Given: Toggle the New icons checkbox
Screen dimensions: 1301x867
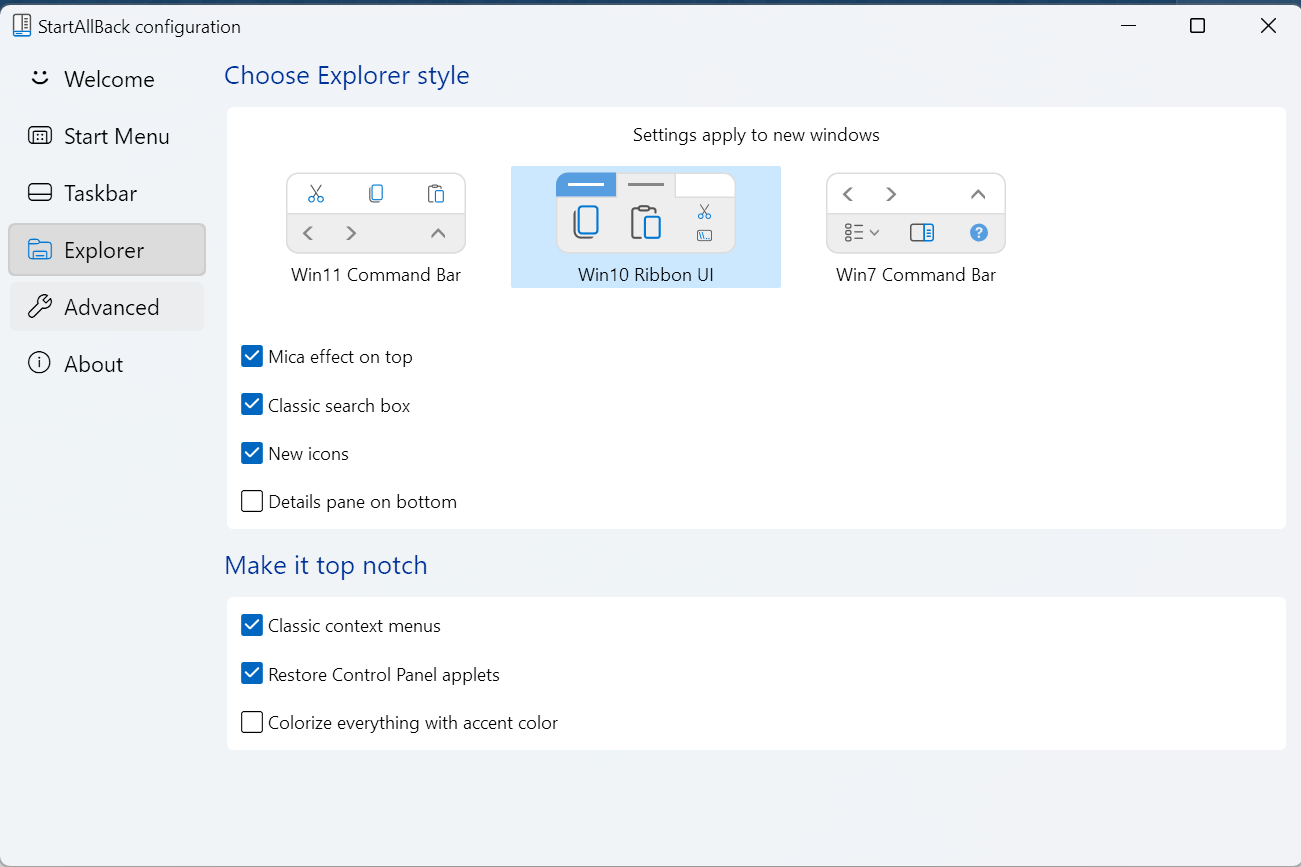Looking at the screenshot, I should click(252, 454).
